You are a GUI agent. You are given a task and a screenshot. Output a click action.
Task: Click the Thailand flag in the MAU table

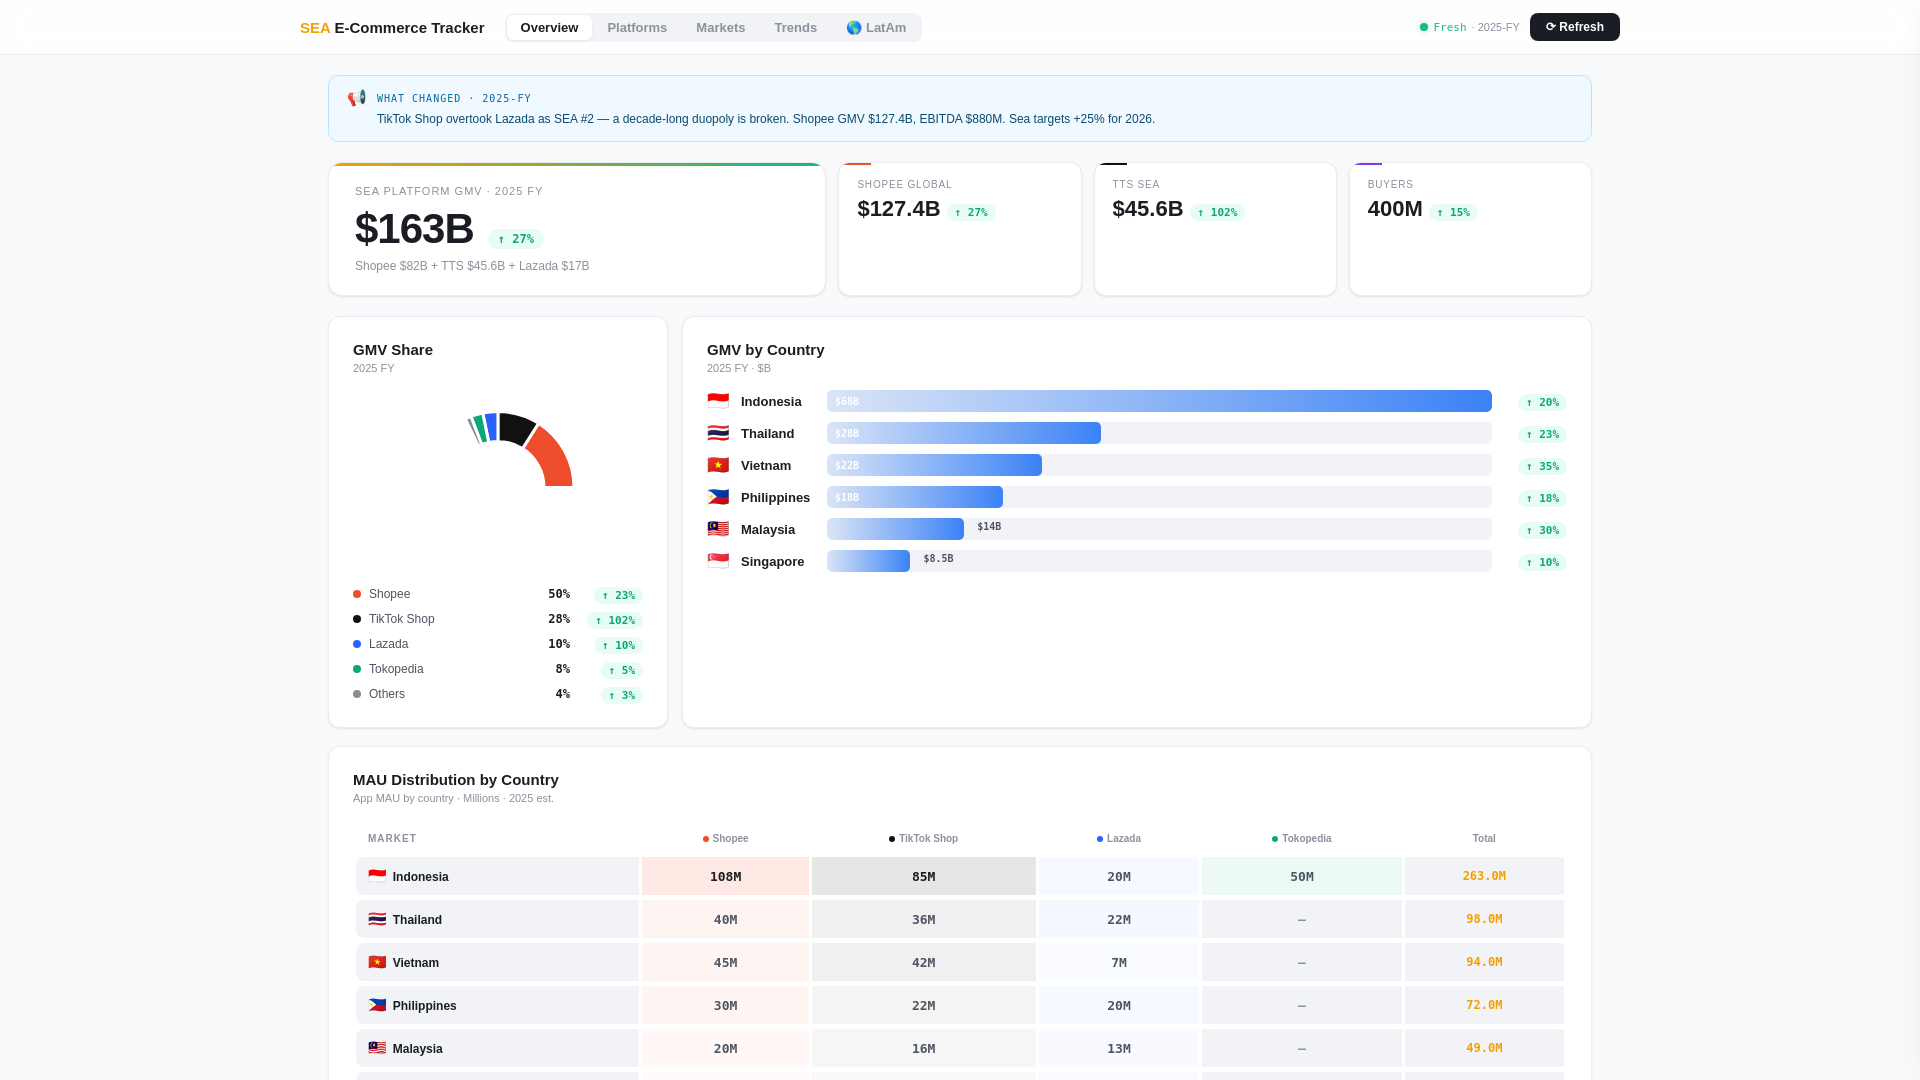[x=377, y=919]
